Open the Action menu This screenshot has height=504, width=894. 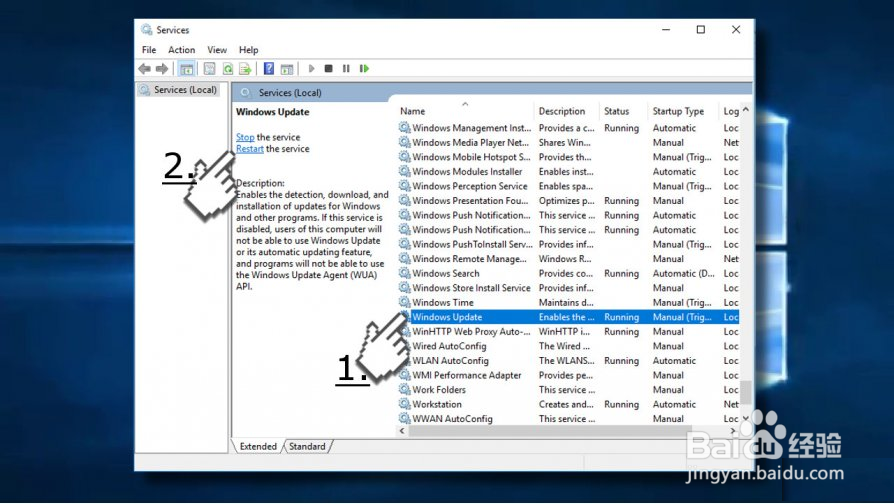click(181, 50)
